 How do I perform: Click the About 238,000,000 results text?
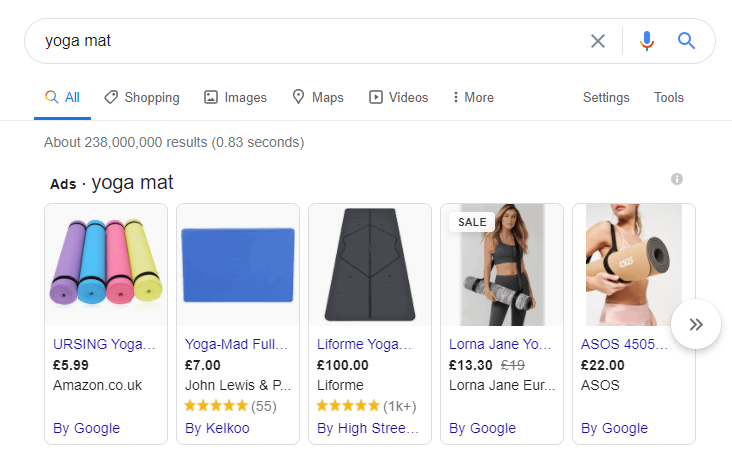click(174, 142)
